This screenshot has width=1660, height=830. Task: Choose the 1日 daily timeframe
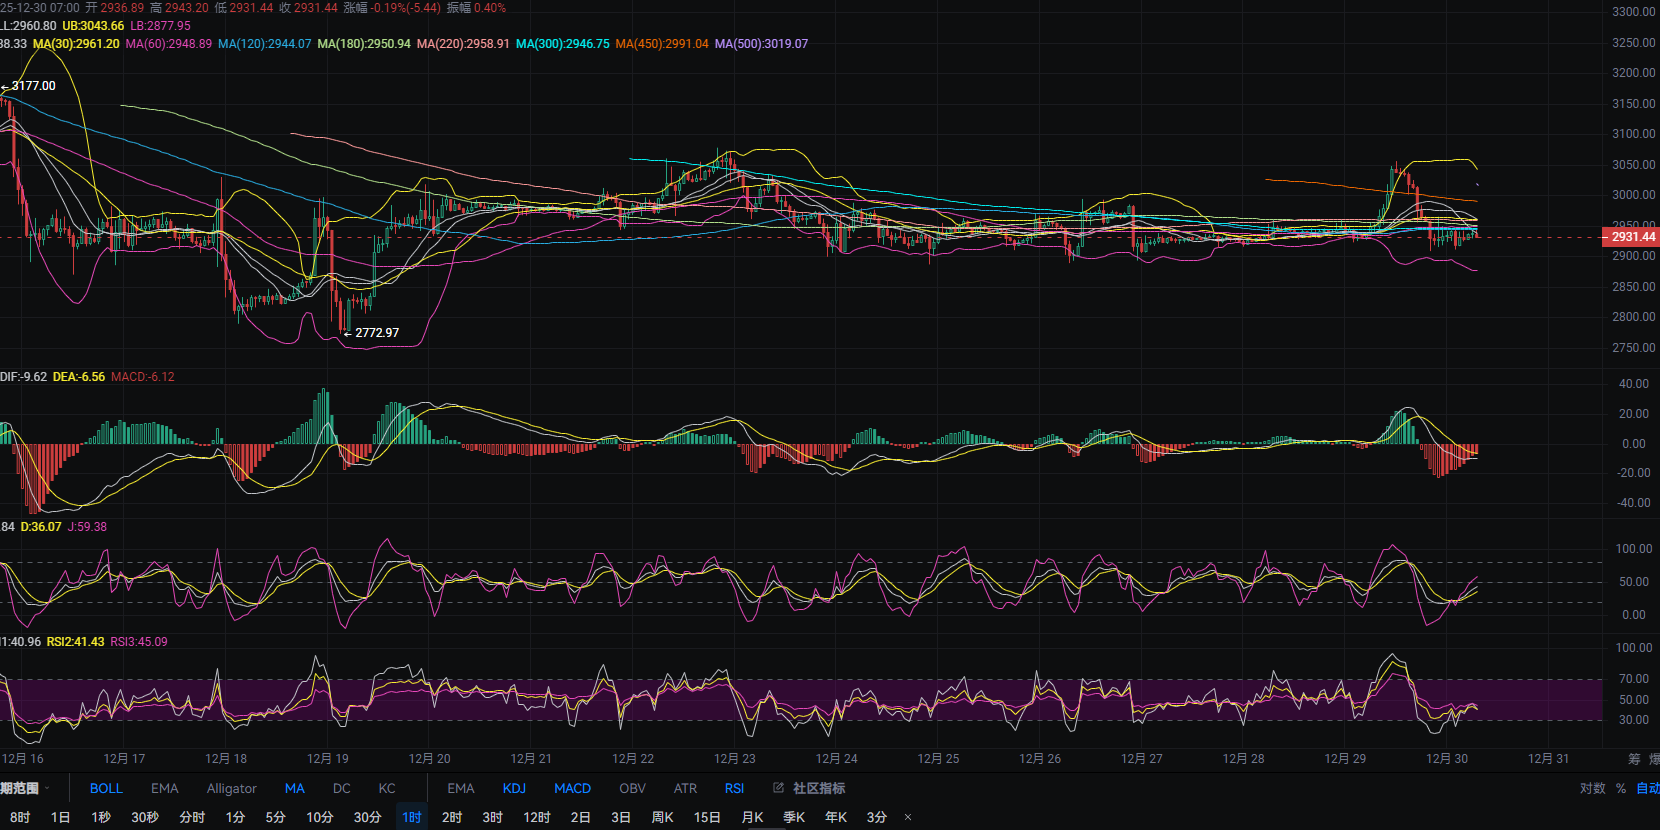coord(60,817)
